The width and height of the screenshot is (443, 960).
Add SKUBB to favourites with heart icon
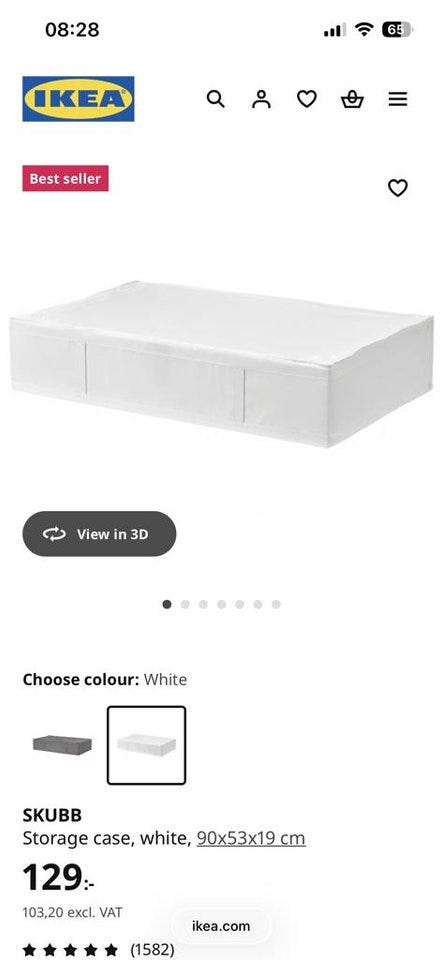coord(398,187)
